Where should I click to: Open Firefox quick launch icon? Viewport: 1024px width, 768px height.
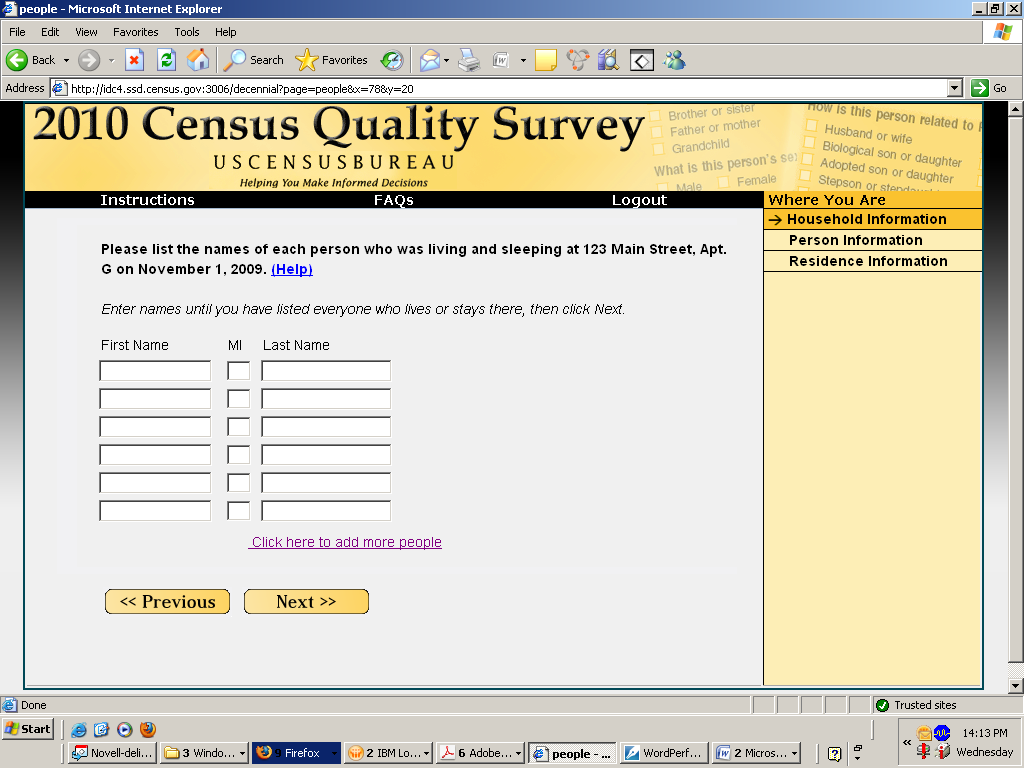pos(148,729)
